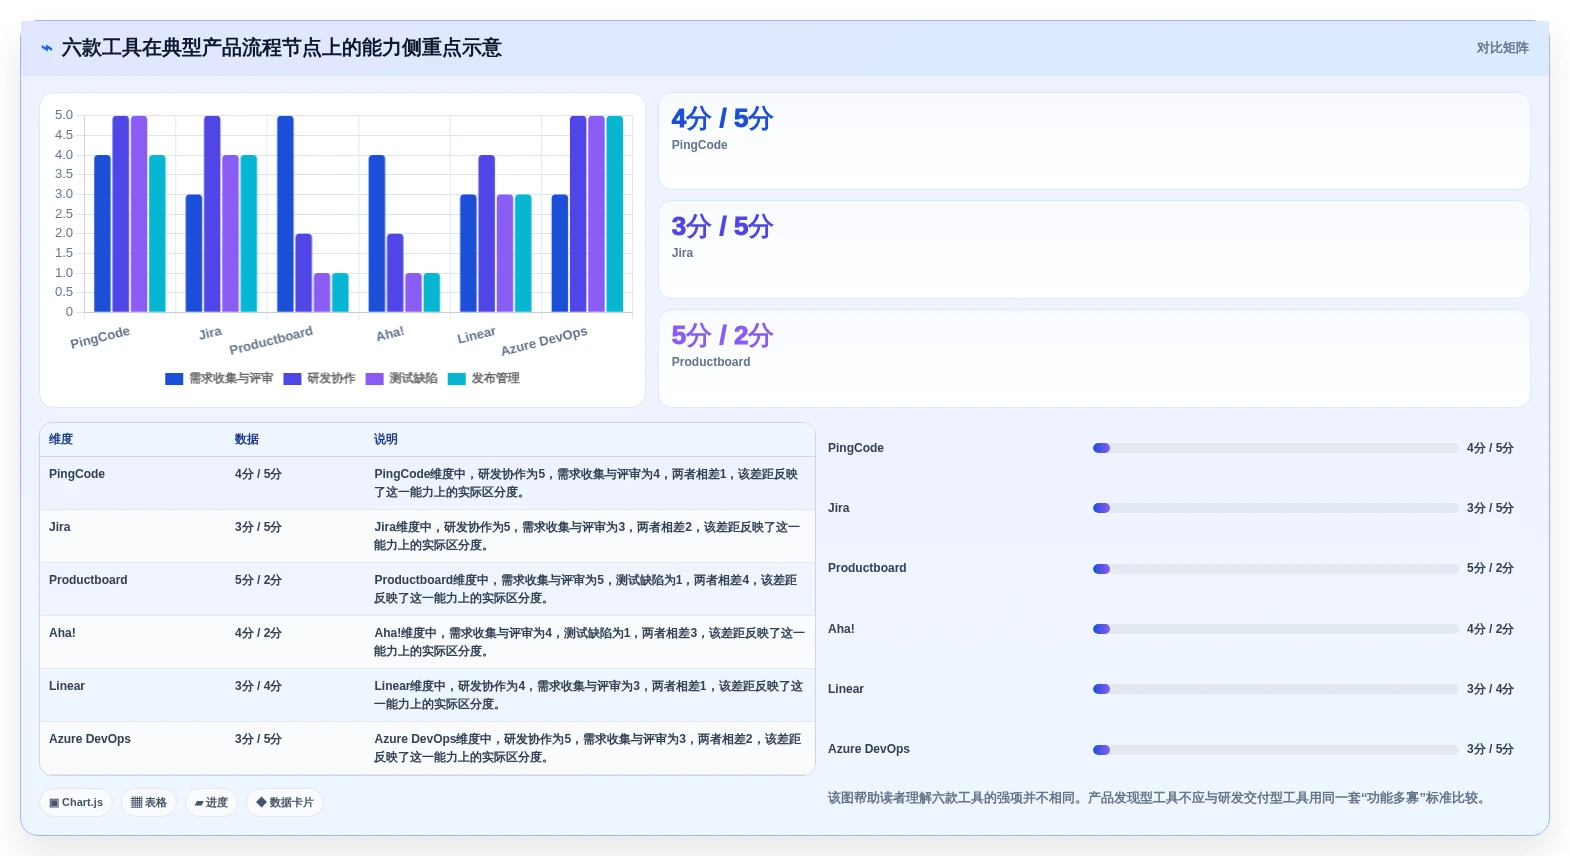
Task: Toggle the 需求收集与评审 legend swatch
Action: (x=174, y=379)
